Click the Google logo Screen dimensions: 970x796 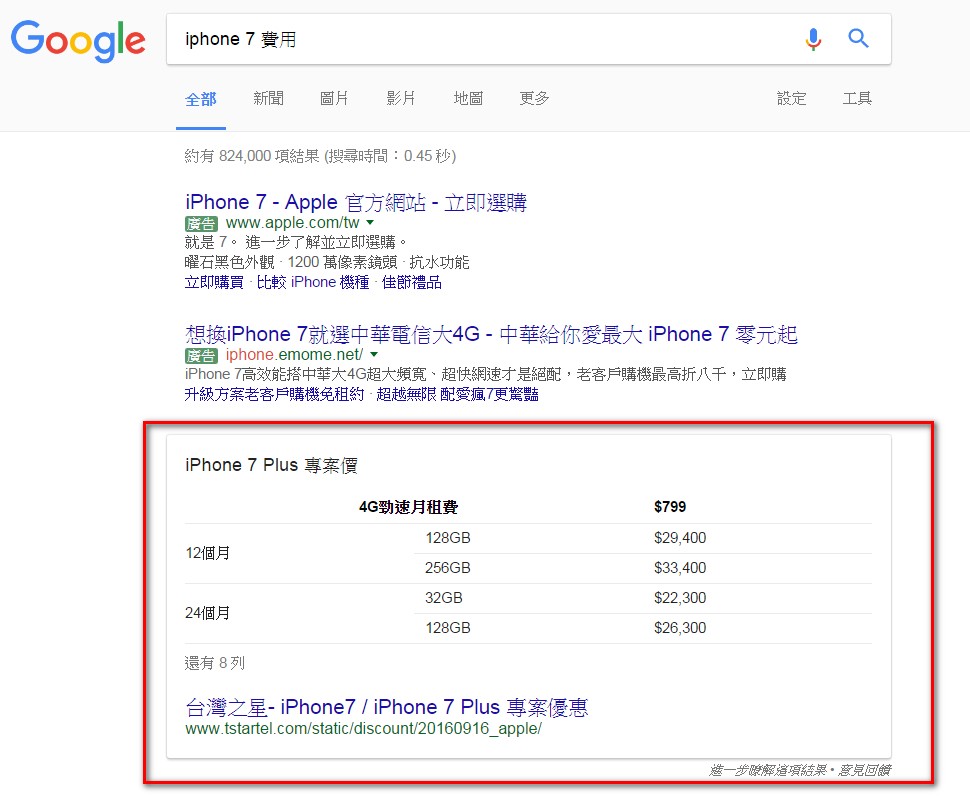pos(79,40)
